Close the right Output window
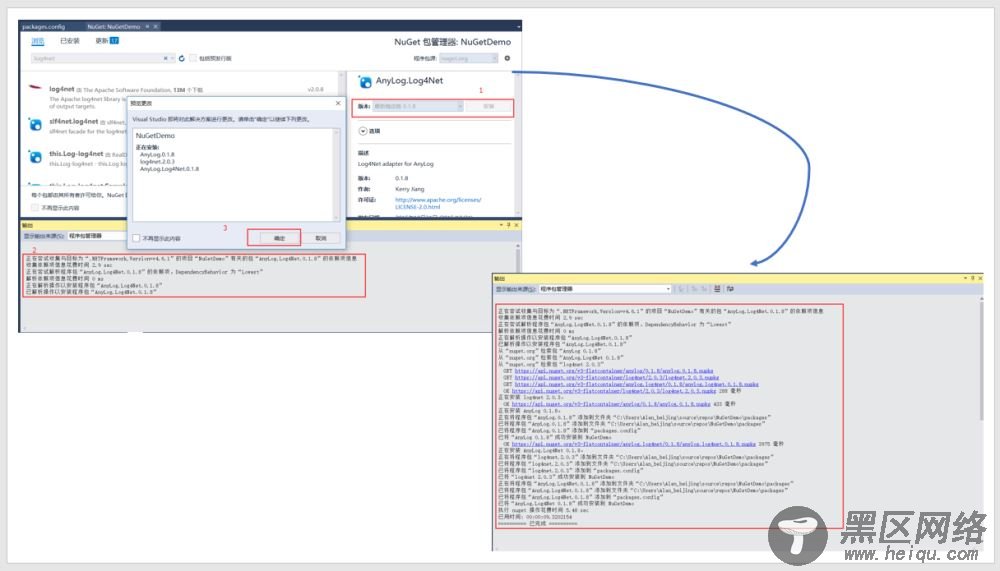The width and height of the screenshot is (1000, 571). (980, 278)
